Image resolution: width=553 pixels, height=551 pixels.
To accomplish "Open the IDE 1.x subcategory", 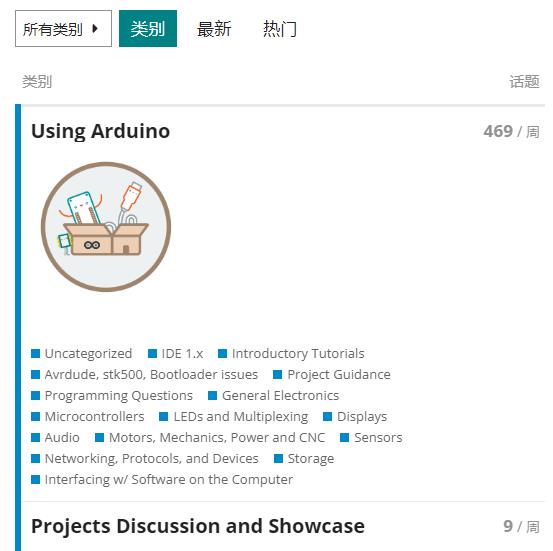I will coord(182,353).
